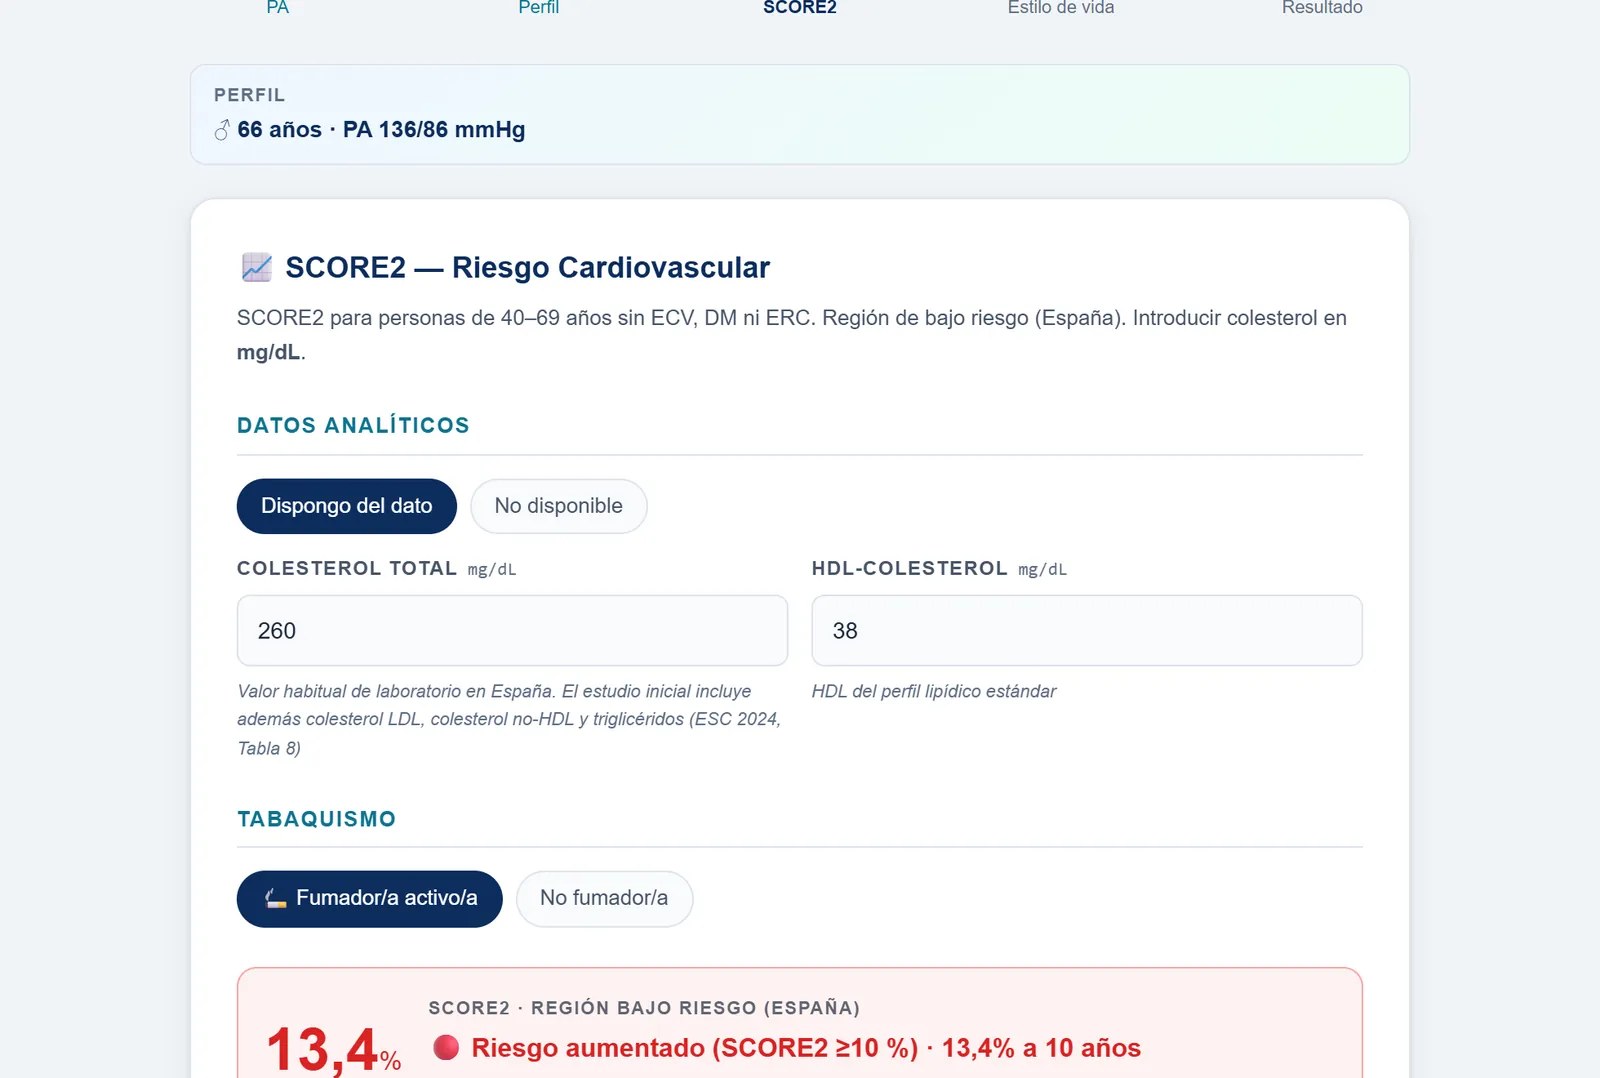Click the 'PERFIL' card label
1600x1078 pixels.
(x=250, y=95)
